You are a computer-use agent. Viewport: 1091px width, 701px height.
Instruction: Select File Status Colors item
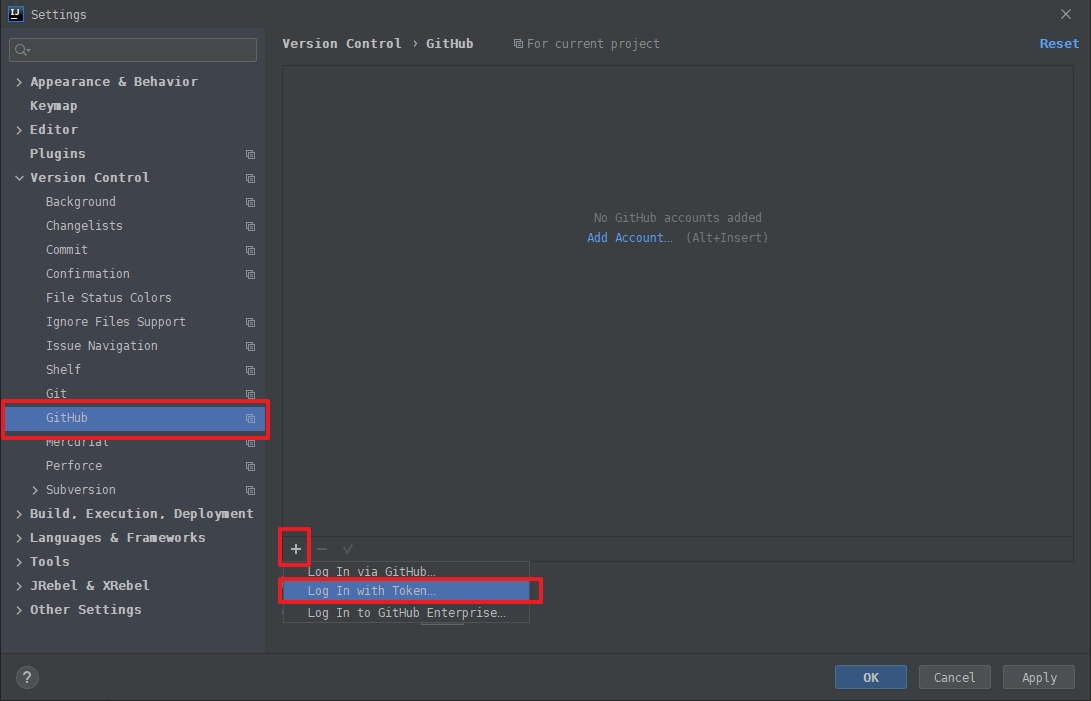[109, 298]
